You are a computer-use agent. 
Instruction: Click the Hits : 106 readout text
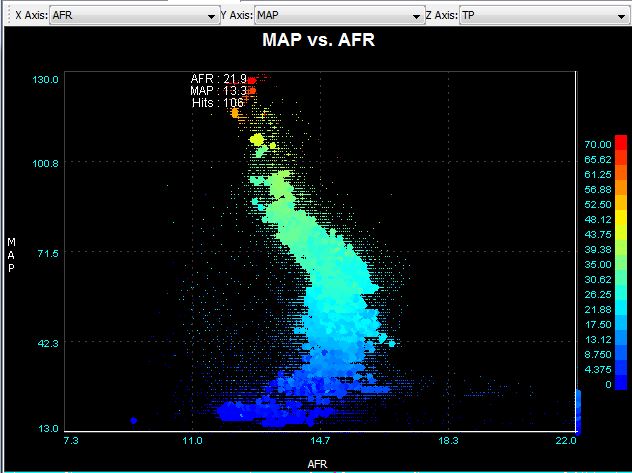218,103
